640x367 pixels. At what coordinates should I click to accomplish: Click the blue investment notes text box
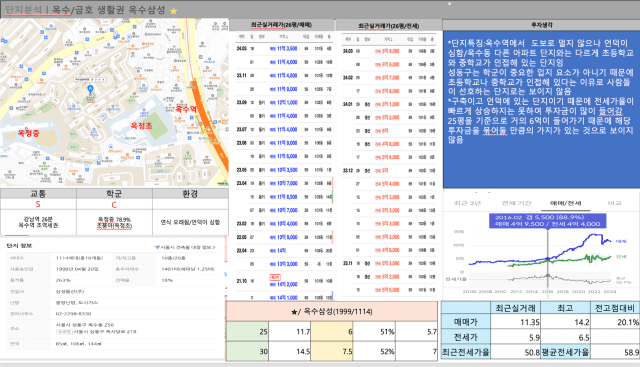541,109
